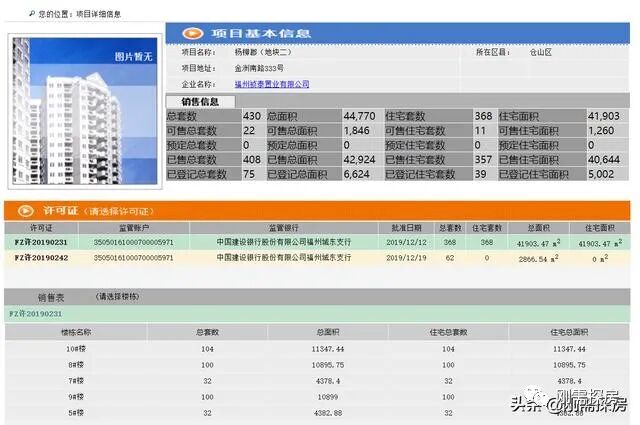Click the 所在区县 label

click(x=493, y=52)
